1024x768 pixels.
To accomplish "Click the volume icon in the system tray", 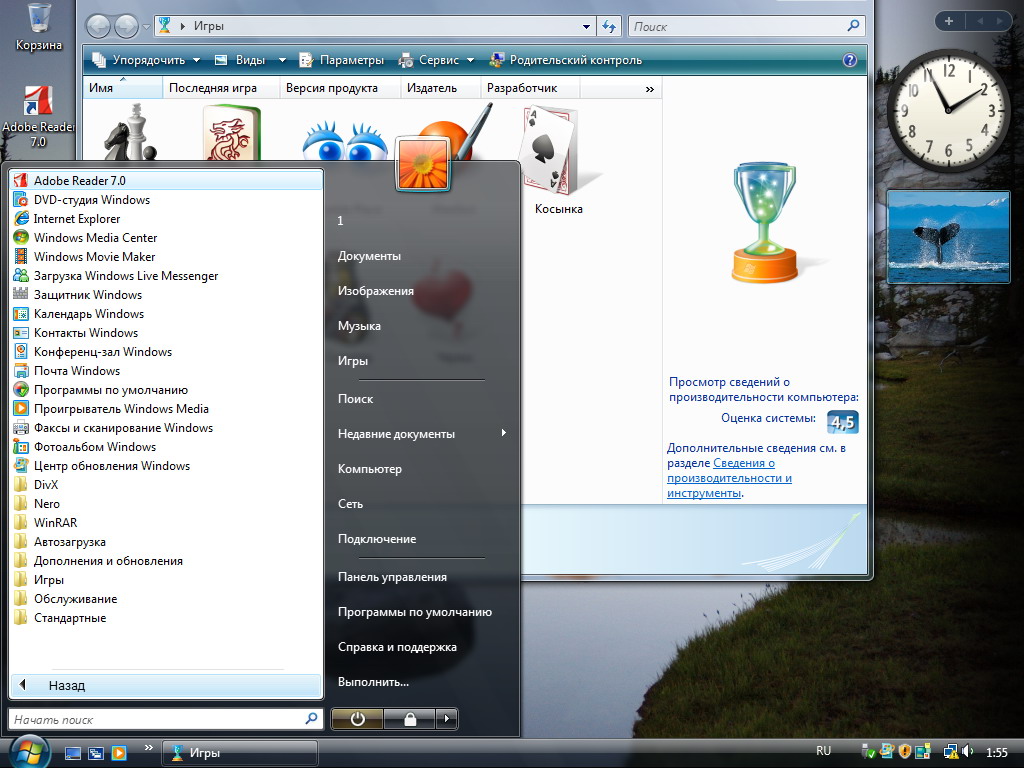I will (x=968, y=752).
